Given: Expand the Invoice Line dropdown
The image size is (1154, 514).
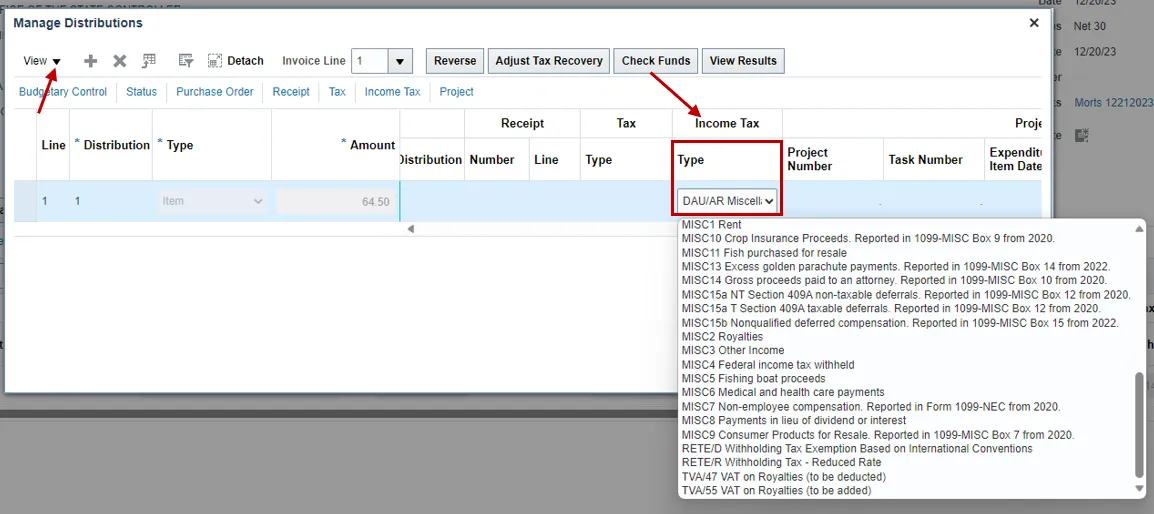Looking at the screenshot, I should (400, 61).
